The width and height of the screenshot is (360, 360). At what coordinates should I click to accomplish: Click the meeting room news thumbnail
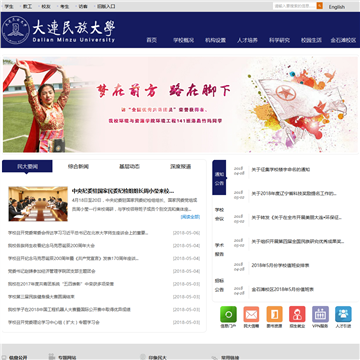pyautogui.click(x=38, y=204)
